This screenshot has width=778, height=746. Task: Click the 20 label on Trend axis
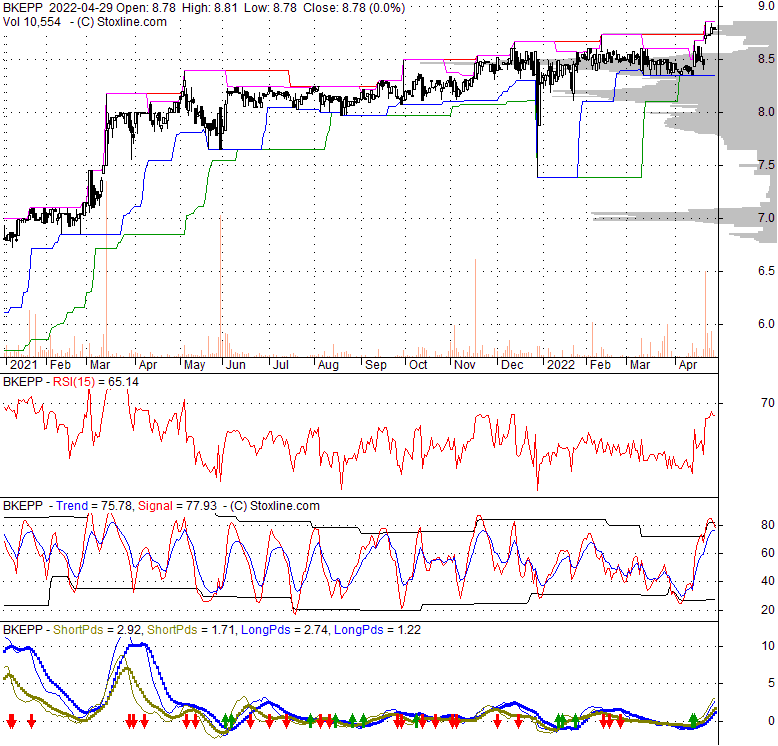click(x=768, y=610)
